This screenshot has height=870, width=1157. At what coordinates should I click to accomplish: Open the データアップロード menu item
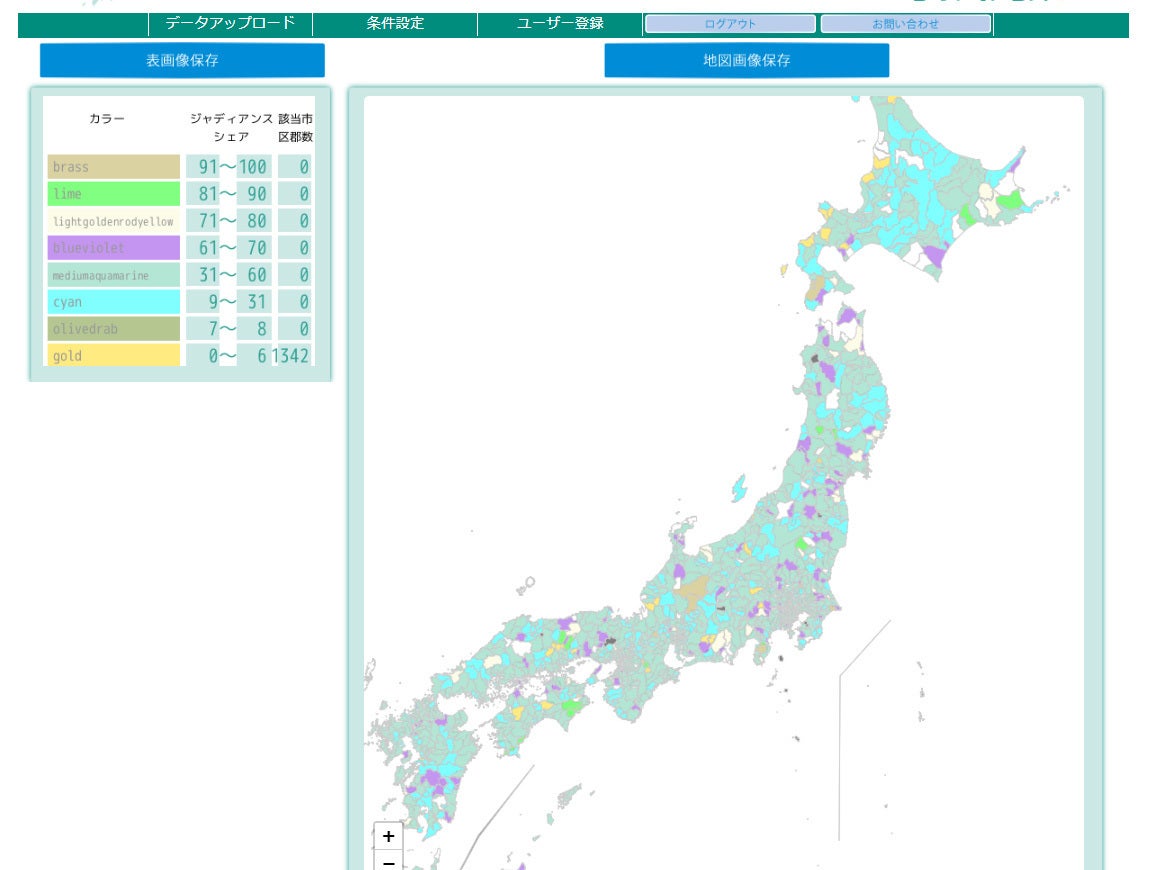pos(230,24)
